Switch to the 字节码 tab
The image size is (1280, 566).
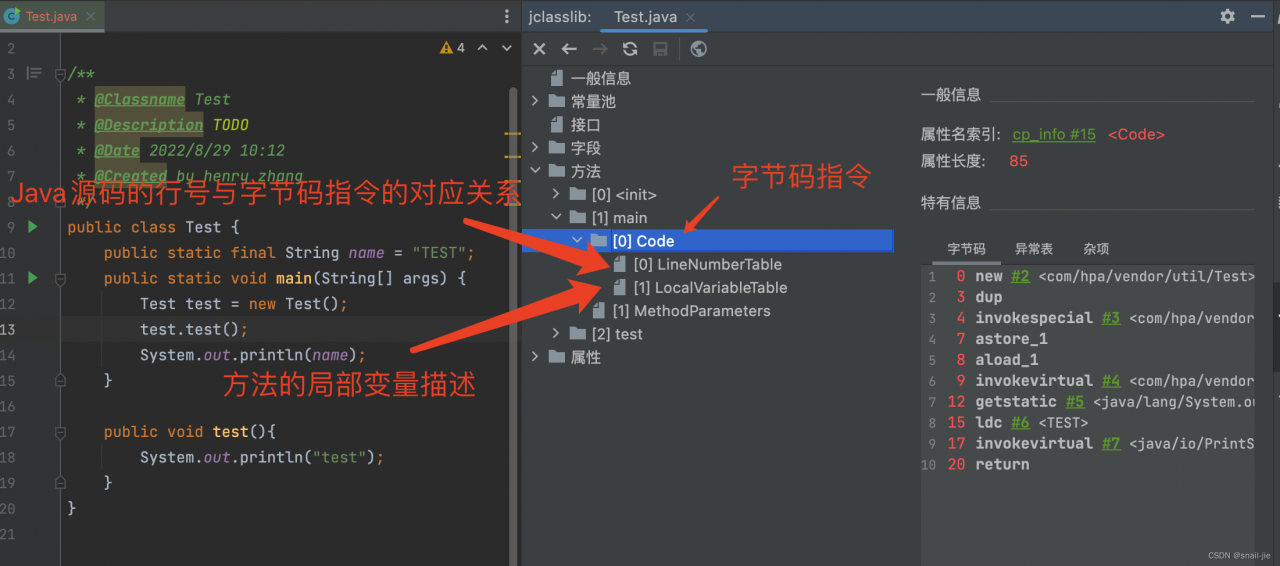coord(966,249)
